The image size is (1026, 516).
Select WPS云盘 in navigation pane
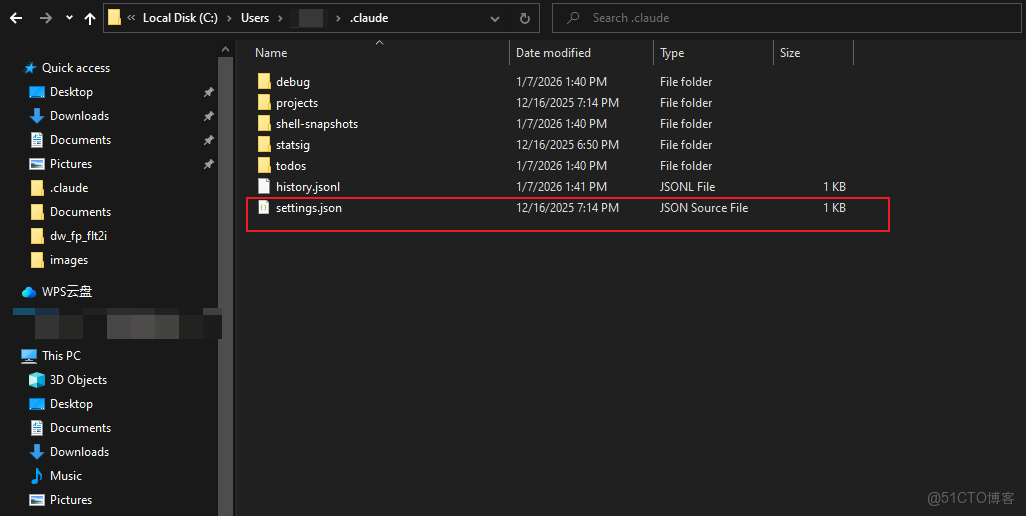pyautogui.click(x=67, y=292)
